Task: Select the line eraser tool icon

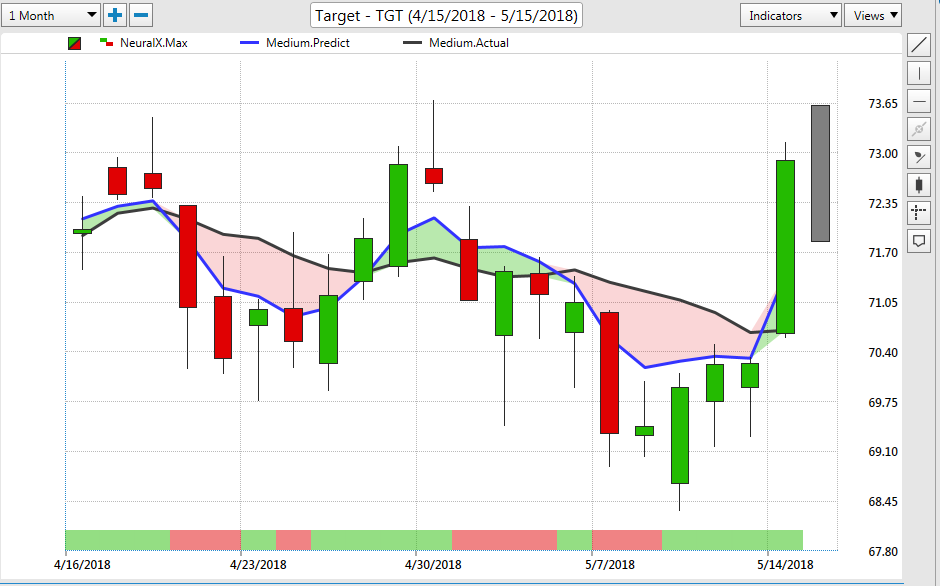Action: click(x=918, y=158)
